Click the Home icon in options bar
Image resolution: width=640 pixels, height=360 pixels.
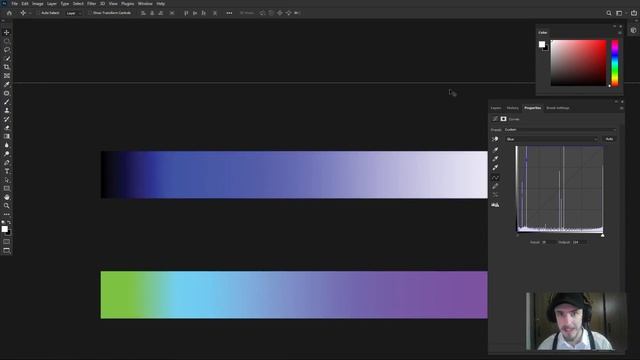(9, 13)
